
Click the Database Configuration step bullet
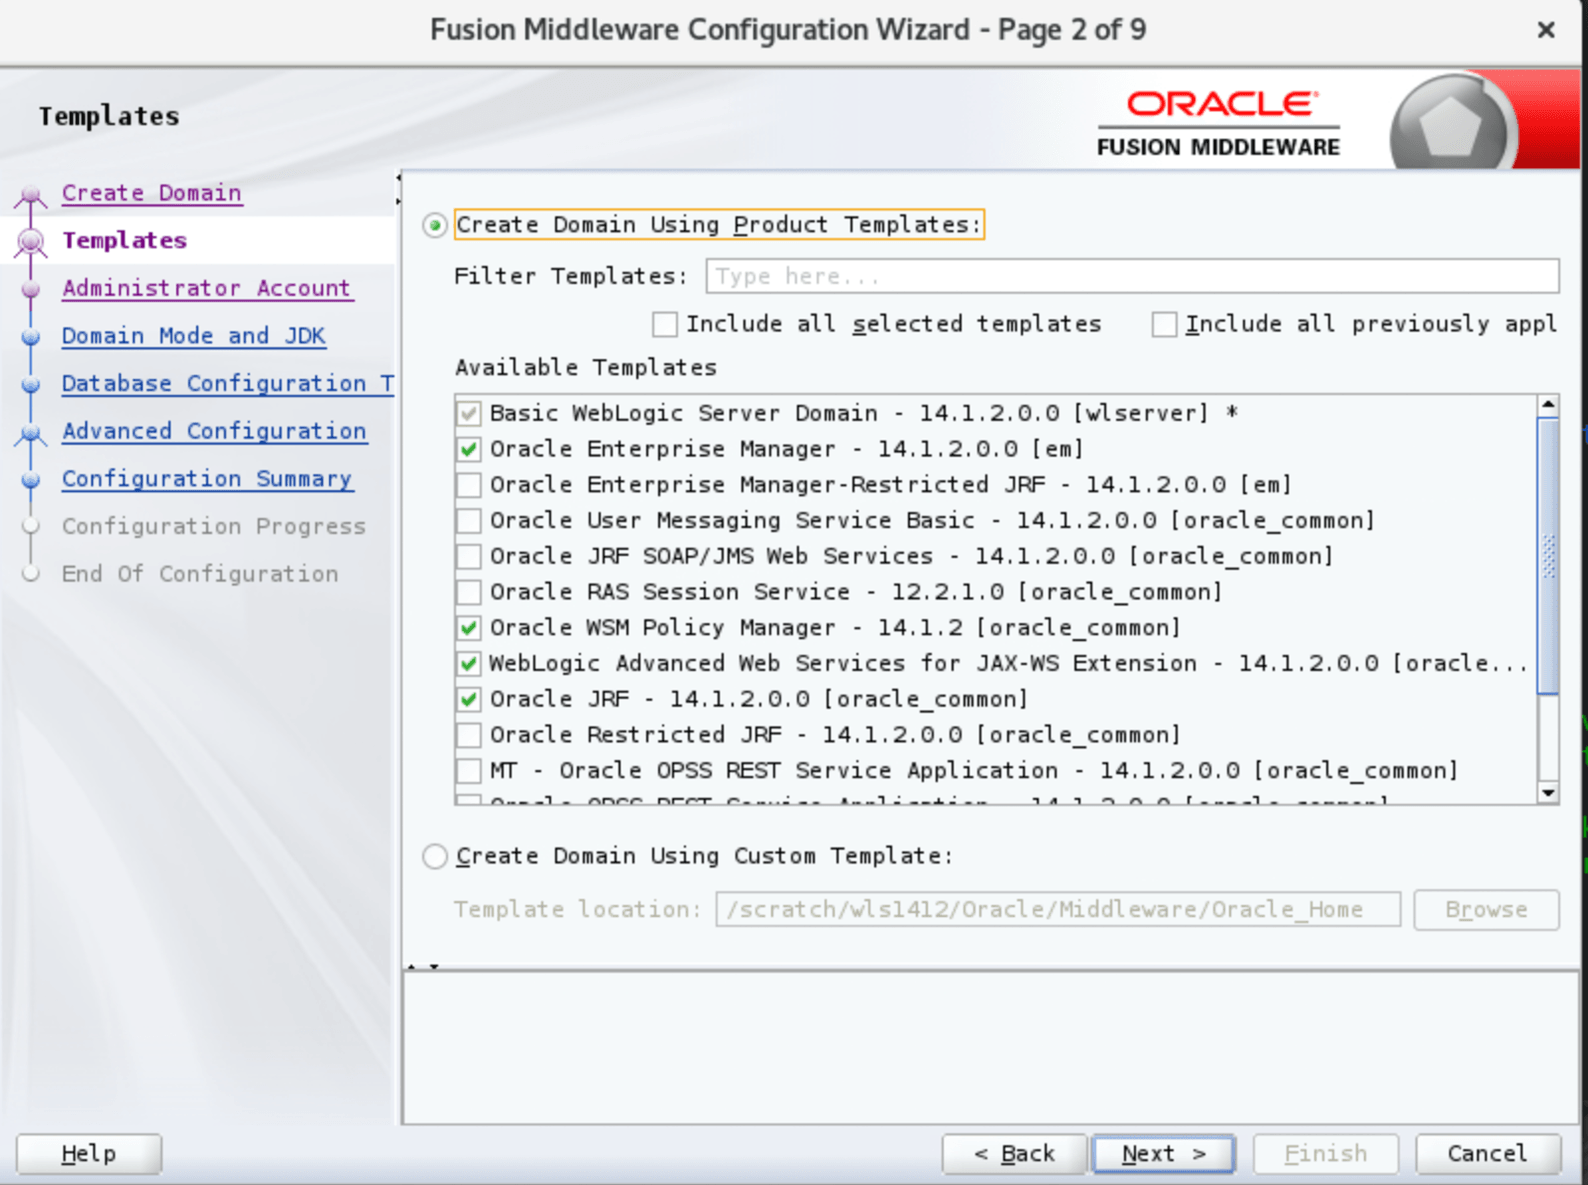coord(31,385)
